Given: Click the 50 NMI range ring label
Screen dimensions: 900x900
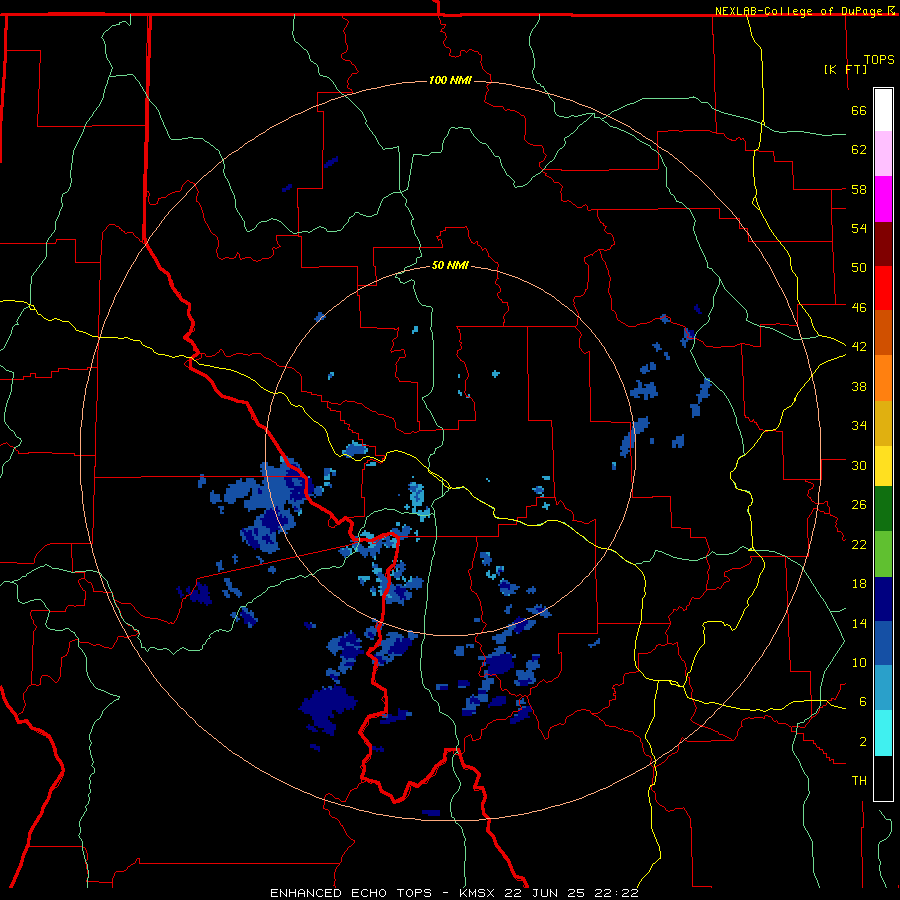Looking at the screenshot, I should coord(450,265).
